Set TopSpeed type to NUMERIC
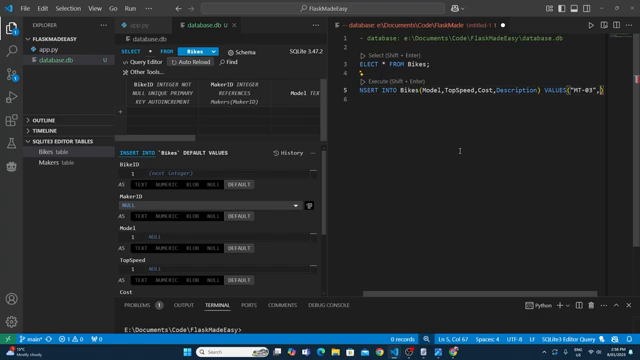 pos(167,280)
